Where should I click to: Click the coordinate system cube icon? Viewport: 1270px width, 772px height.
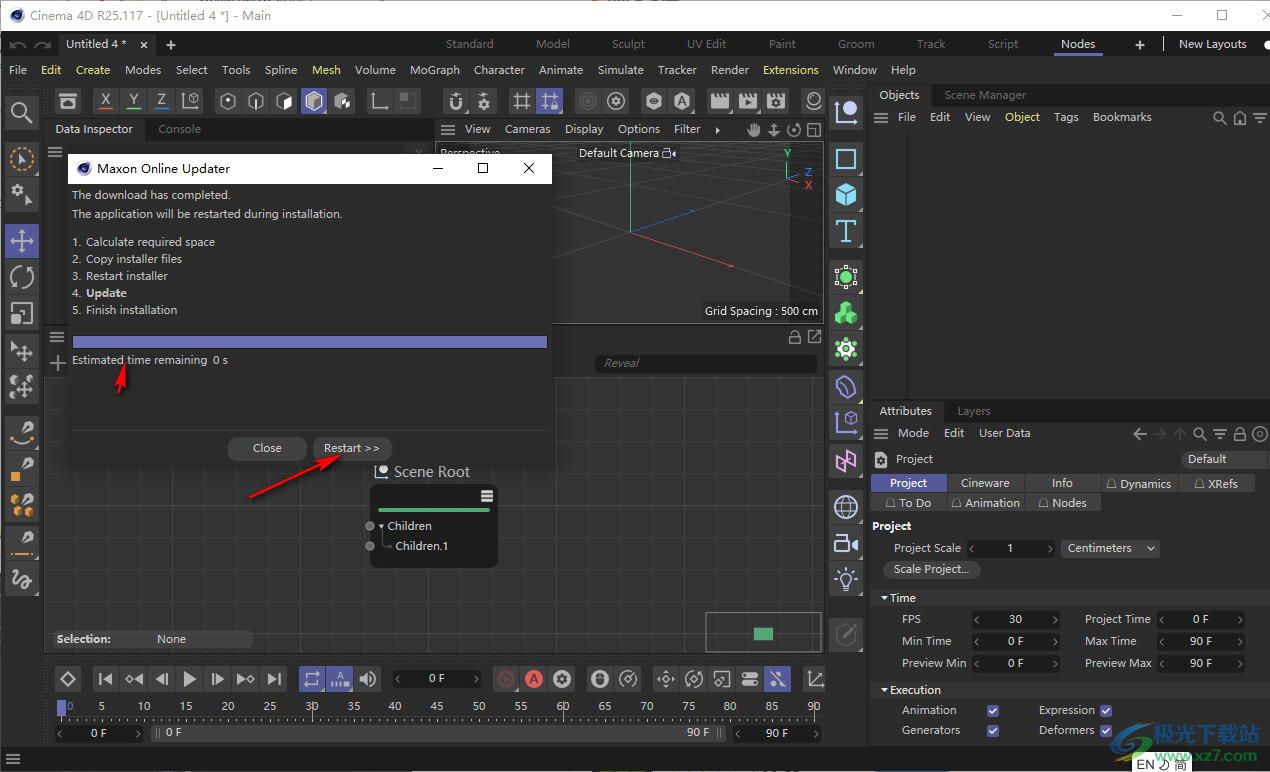click(x=189, y=101)
